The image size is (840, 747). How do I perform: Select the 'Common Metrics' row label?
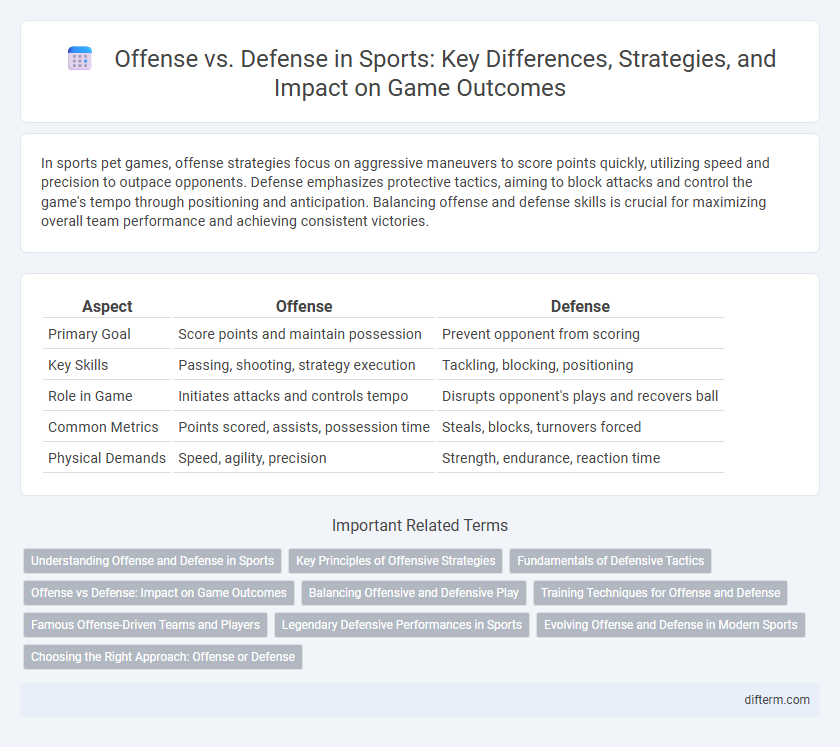(x=103, y=427)
